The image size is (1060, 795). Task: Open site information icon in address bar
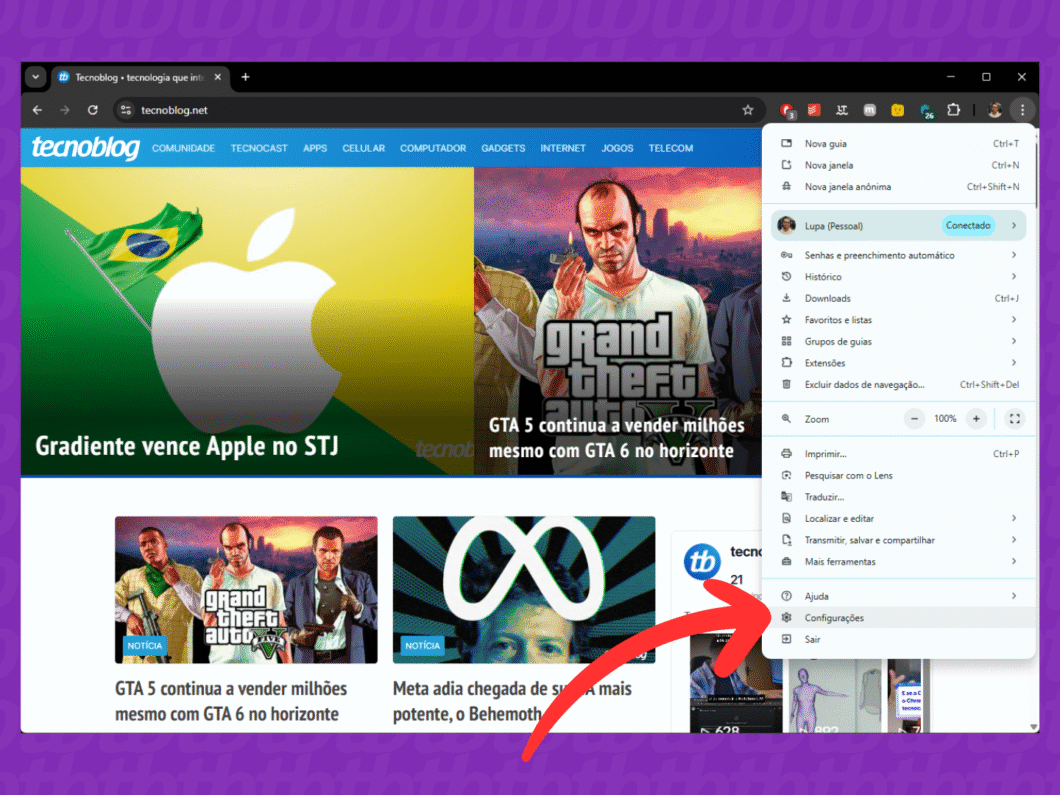[126, 110]
